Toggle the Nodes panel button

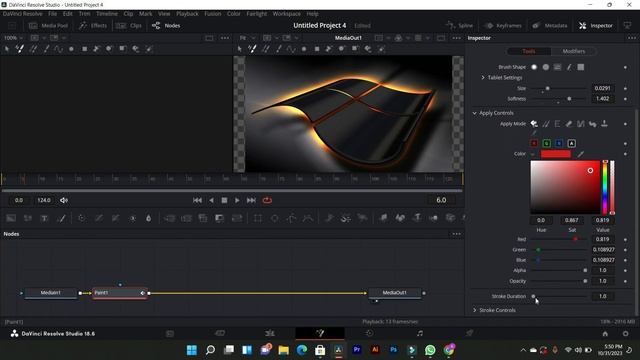[x=166, y=25]
